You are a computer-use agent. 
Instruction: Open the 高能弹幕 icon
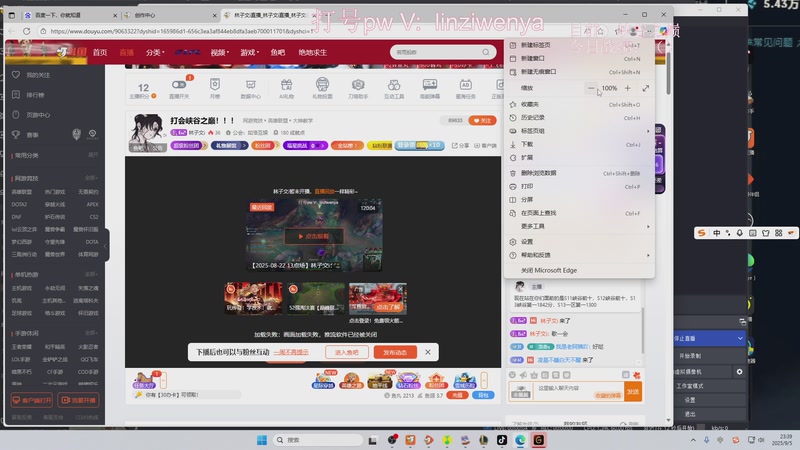click(430, 85)
